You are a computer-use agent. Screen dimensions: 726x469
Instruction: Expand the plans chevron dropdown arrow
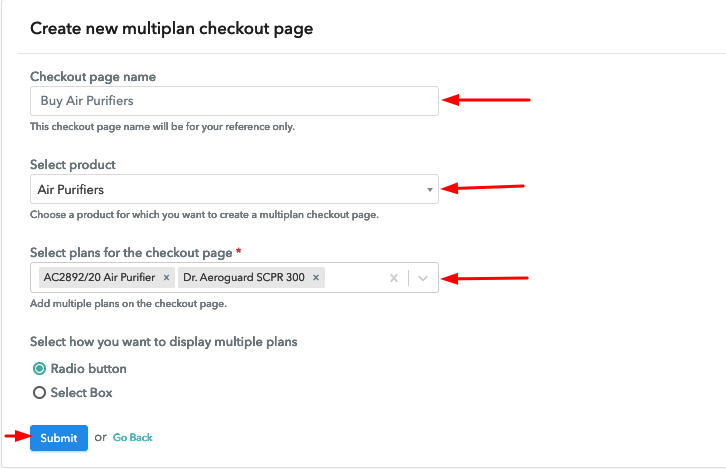point(422,278)
